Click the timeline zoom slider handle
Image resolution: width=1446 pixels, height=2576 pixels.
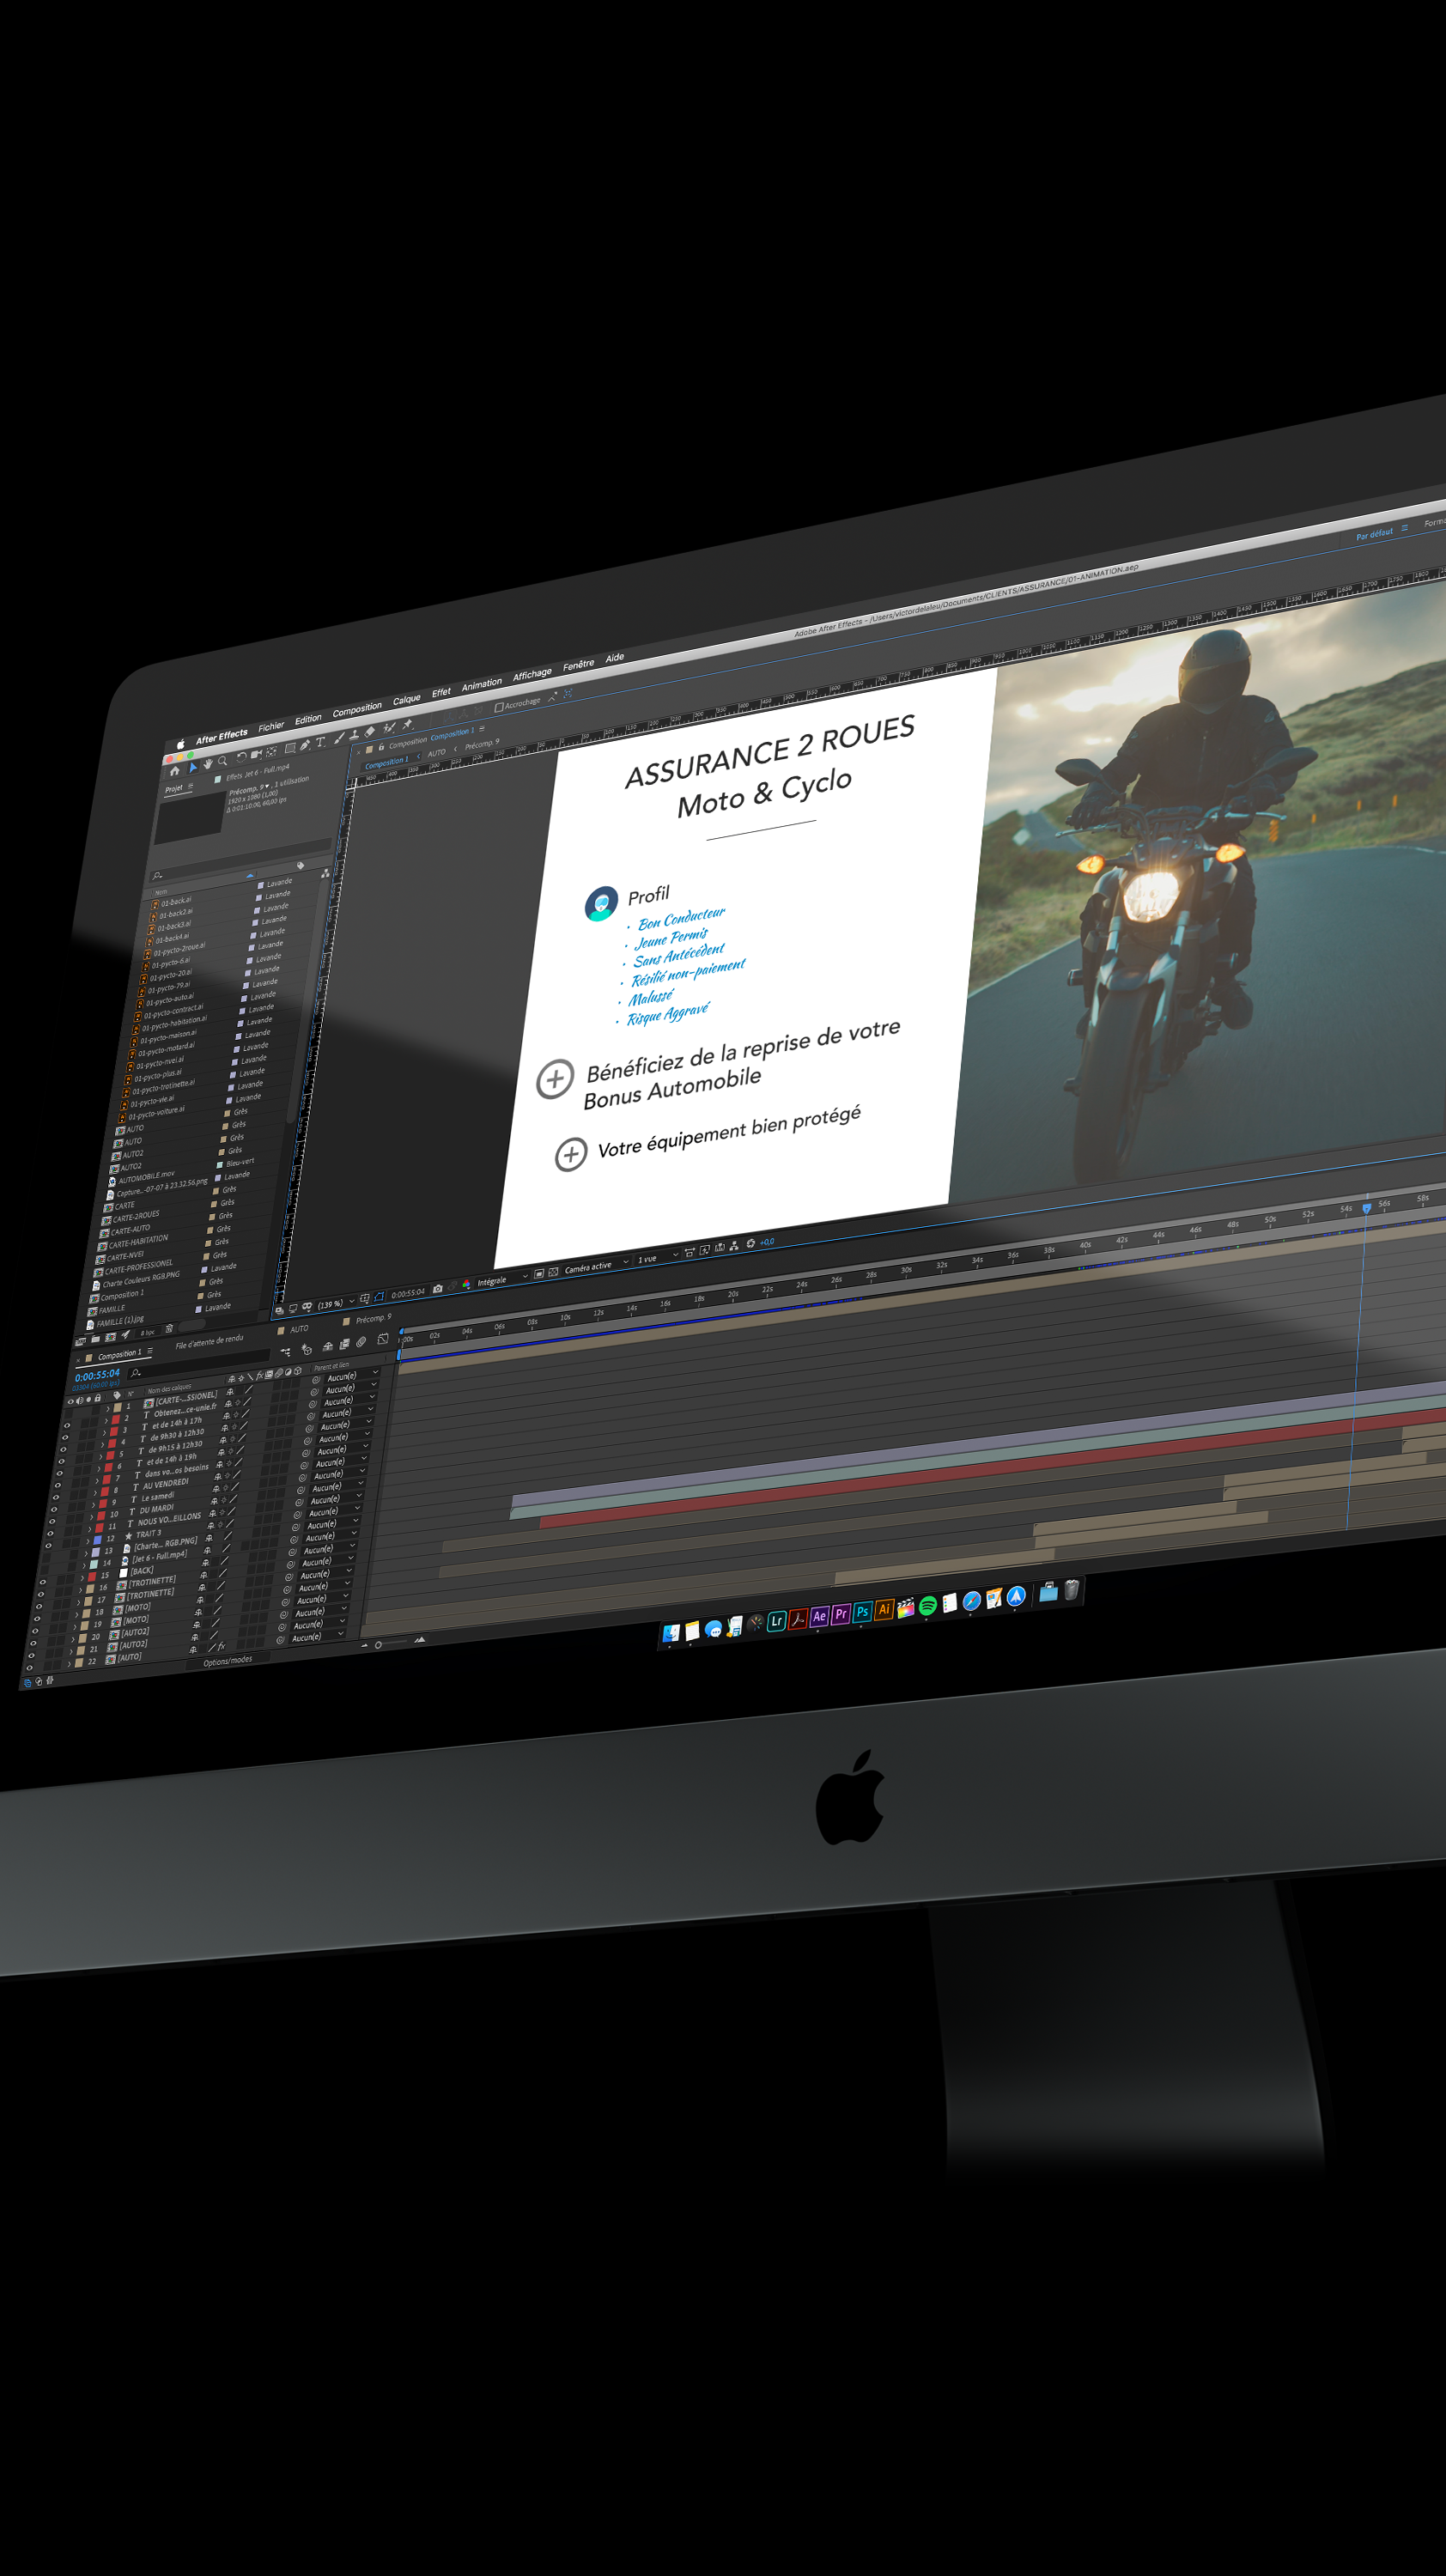click(x=378, y=1645)
